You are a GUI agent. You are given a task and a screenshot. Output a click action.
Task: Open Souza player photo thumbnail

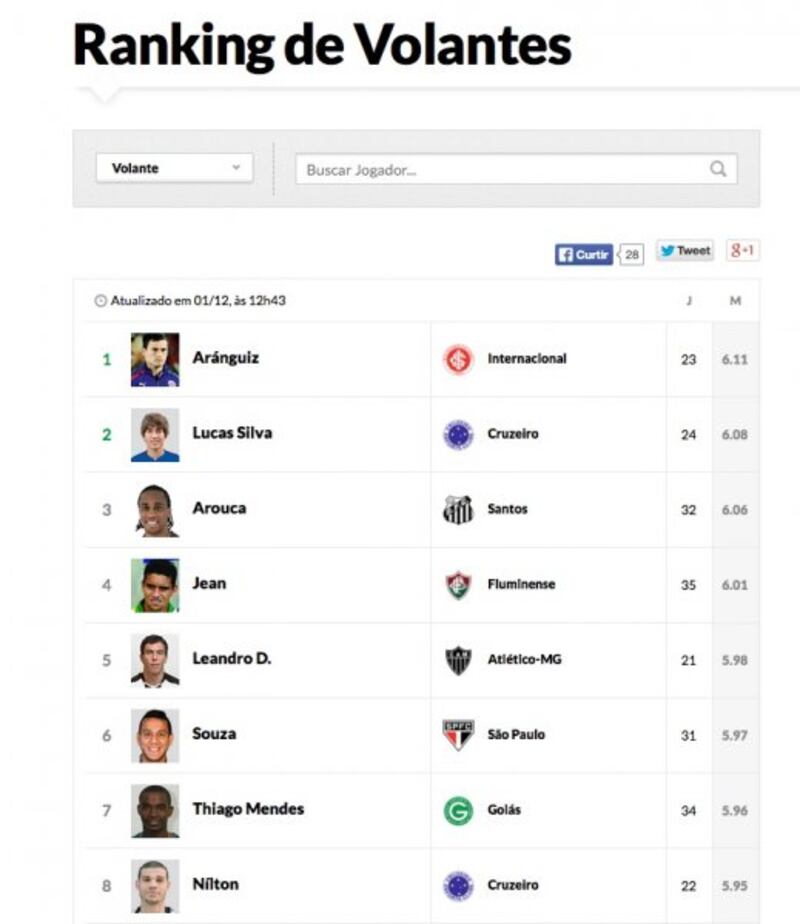click(x=155, y=735)
